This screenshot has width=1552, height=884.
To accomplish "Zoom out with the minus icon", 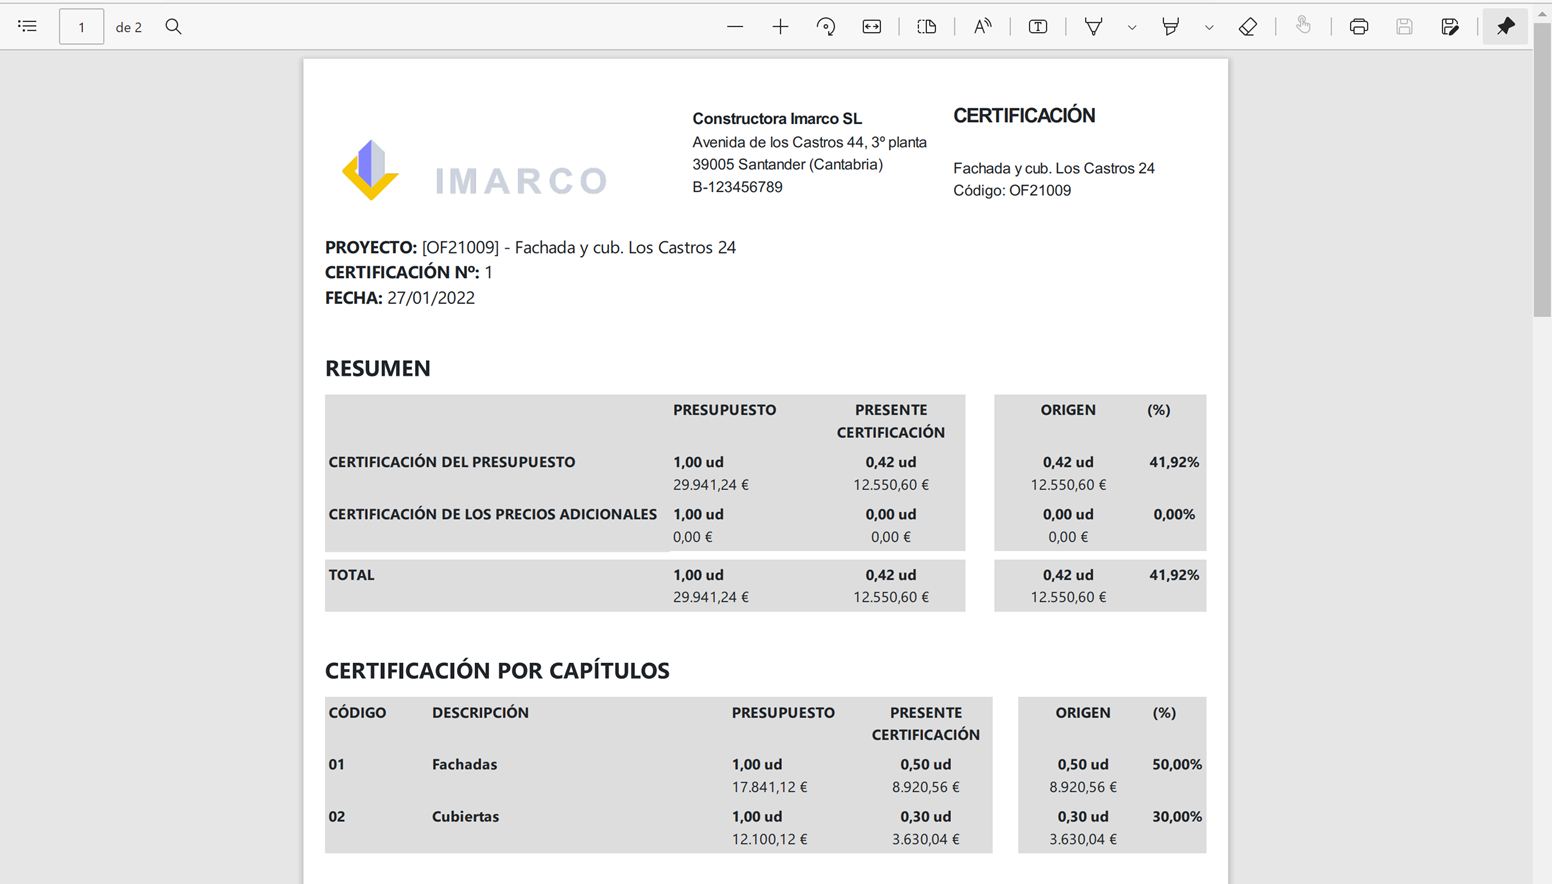I will 735,27.
